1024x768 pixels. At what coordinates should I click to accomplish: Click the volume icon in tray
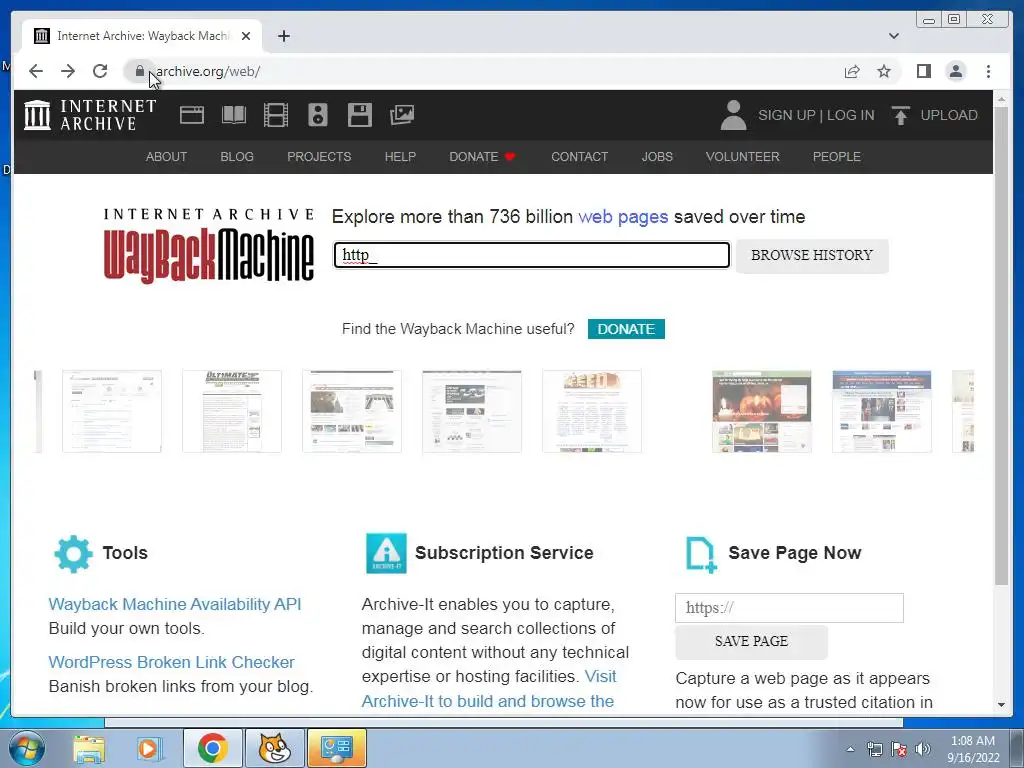922,749
